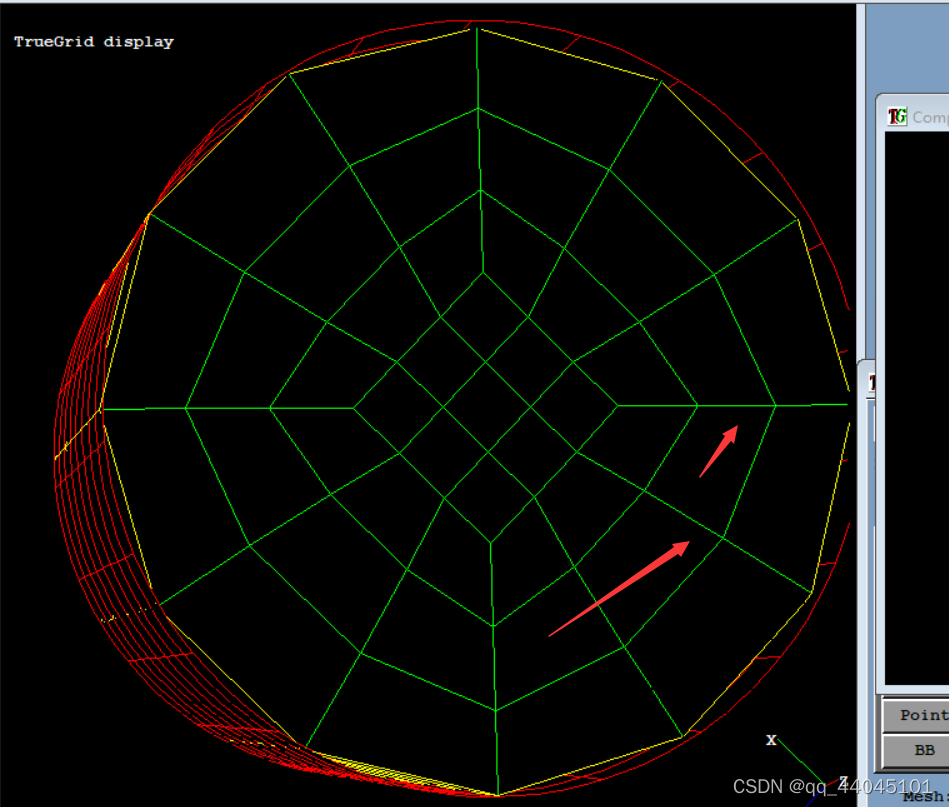This screenshot has width=949, height=807.
Task: Click the X axis label of the orientation triad
Action: (x=771, y=740)
